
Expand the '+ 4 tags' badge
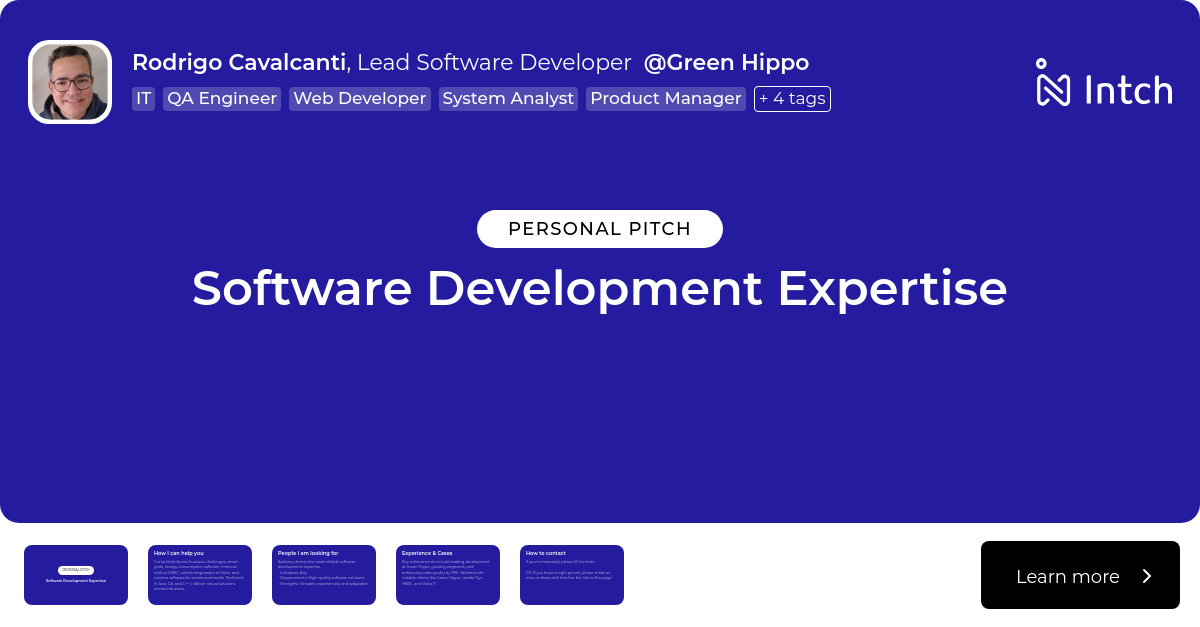792,99
